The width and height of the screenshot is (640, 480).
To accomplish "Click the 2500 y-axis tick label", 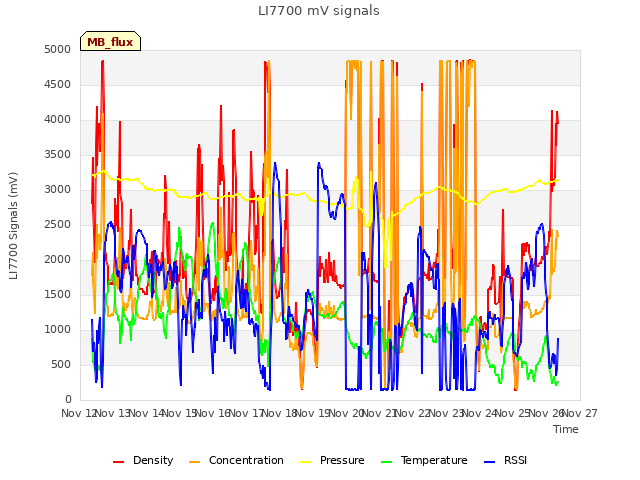I will [x=58, y=224].
